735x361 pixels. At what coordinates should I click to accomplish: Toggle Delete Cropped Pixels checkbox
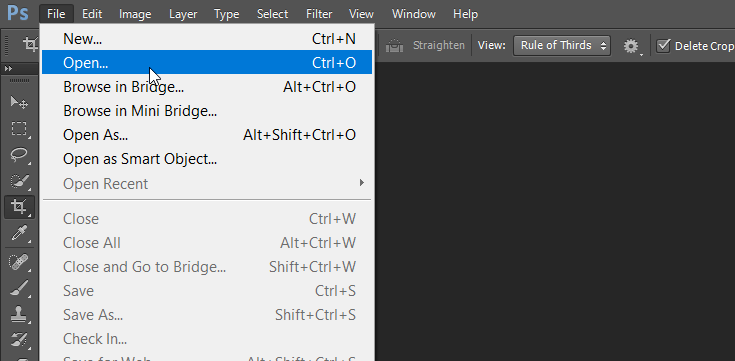[663, 45]
